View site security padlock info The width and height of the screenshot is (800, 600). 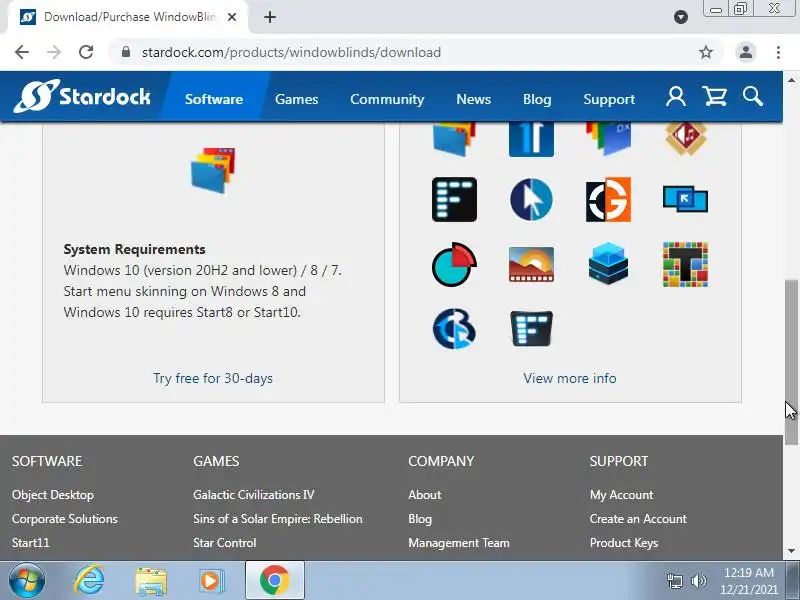pos(126,52)
